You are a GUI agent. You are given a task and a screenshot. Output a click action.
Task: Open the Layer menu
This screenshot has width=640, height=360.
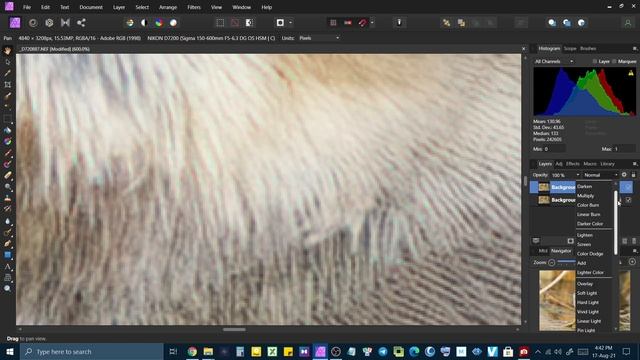119,7
